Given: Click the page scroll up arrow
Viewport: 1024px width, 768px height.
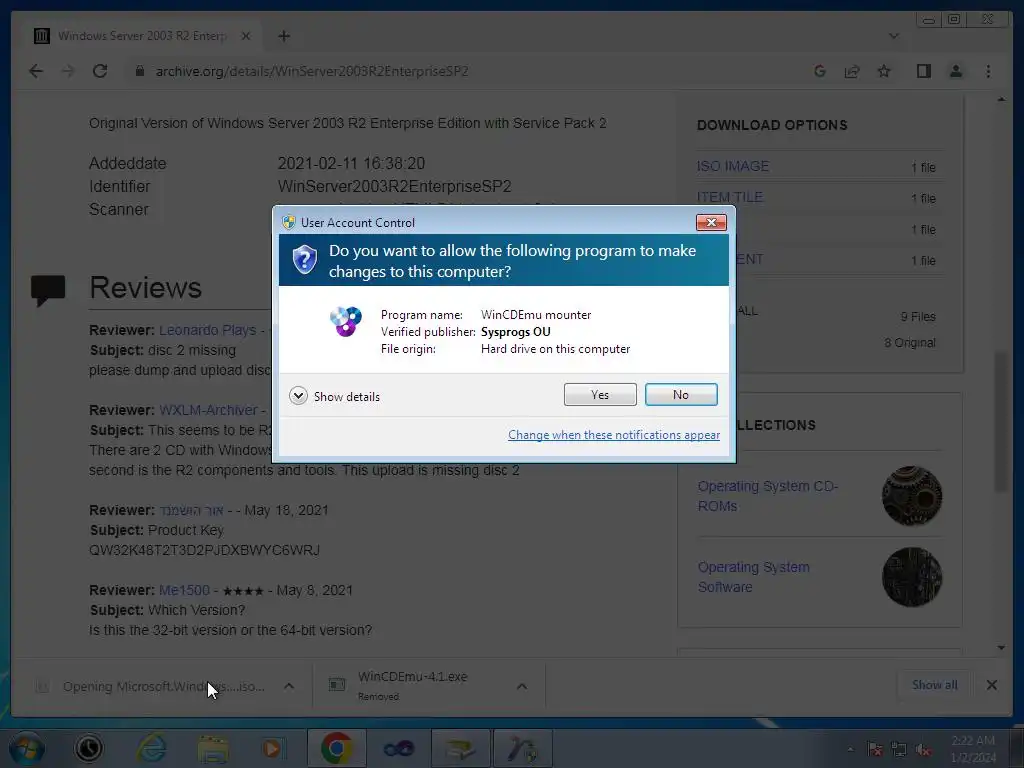Looking at the screenshot, I should tap(1001, 99).
